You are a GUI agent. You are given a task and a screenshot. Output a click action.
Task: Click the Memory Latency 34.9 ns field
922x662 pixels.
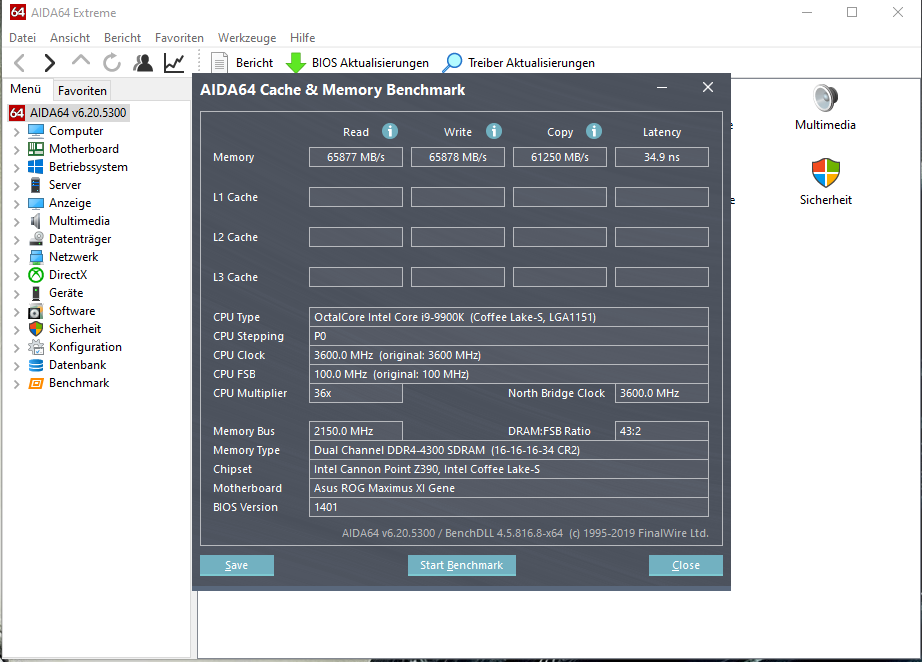pos(662,157)
